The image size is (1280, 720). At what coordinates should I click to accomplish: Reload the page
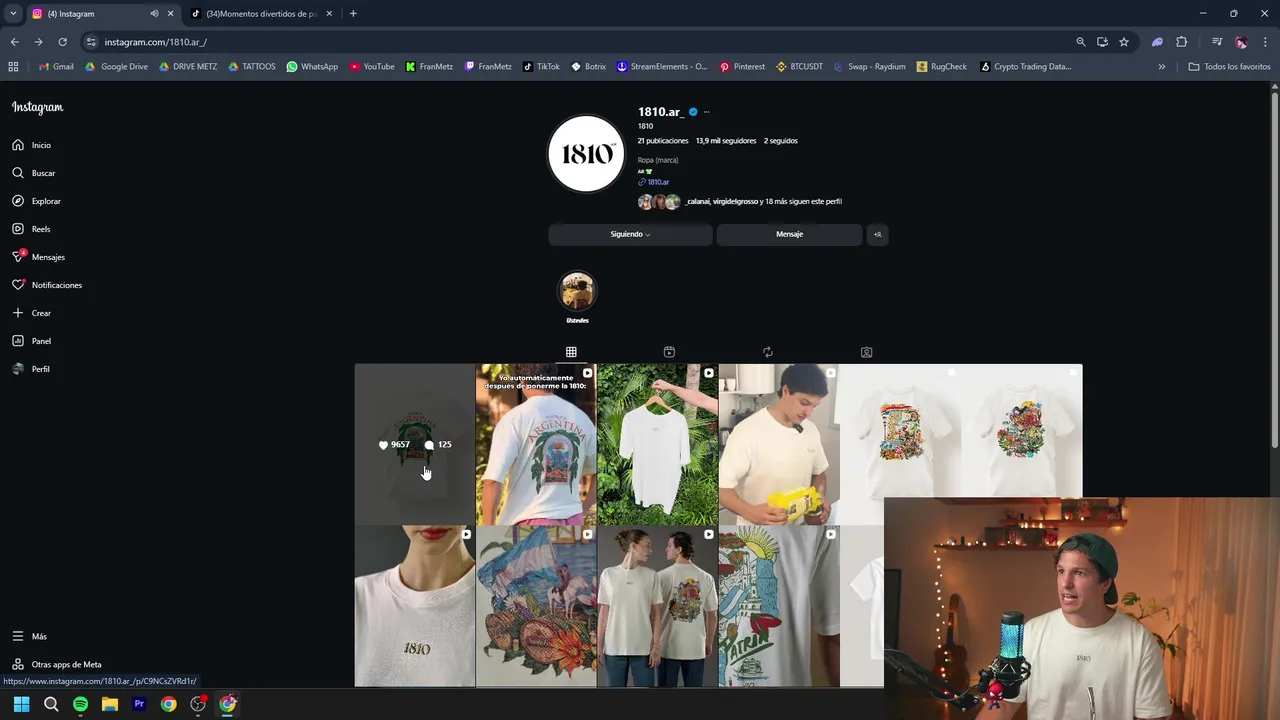point(62,42)
